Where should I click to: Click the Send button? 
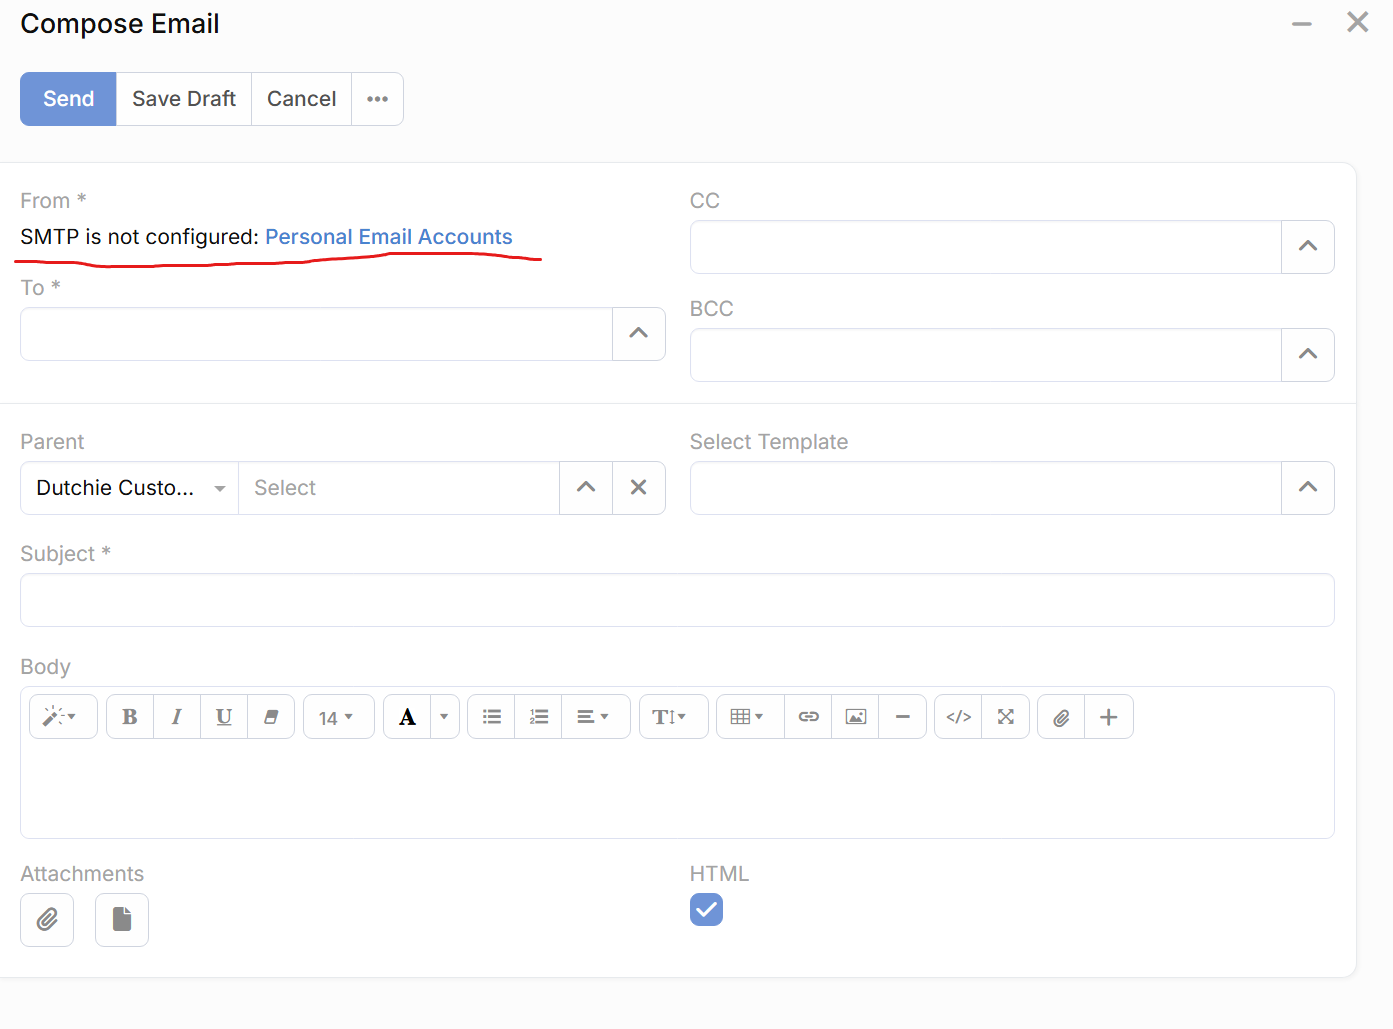(68, 99)
